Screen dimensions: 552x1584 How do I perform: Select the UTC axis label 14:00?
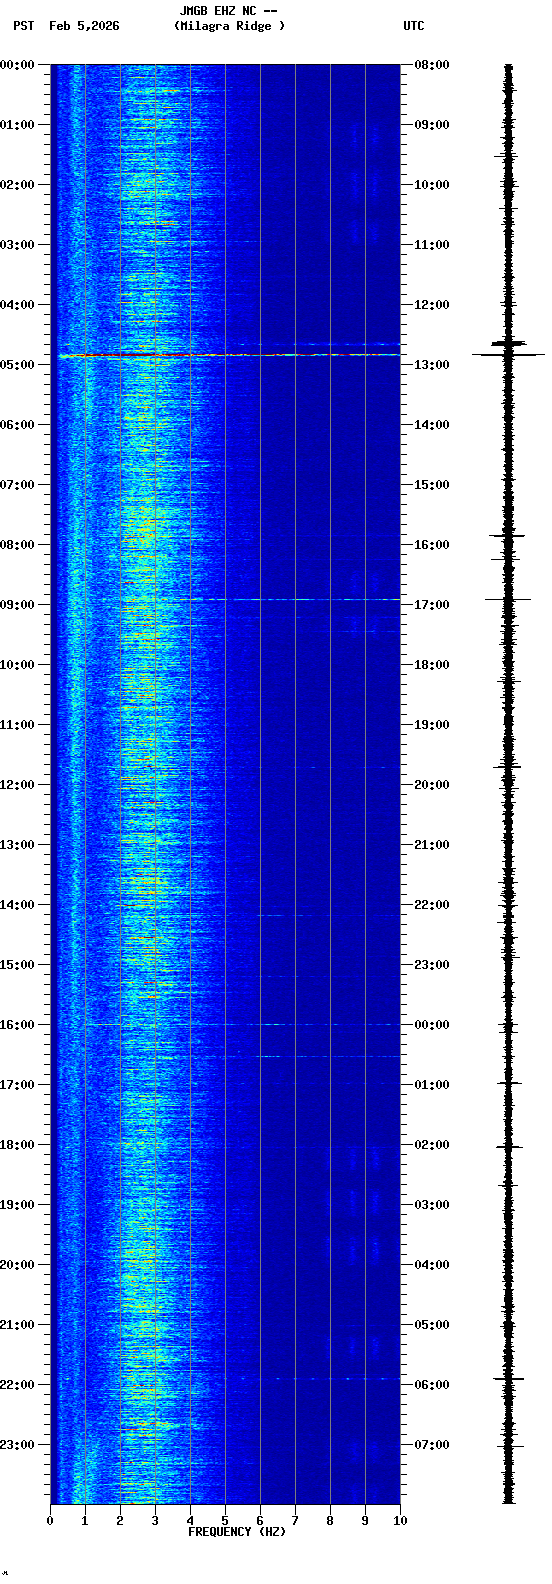pyautogui.click(x=432, y=425)
